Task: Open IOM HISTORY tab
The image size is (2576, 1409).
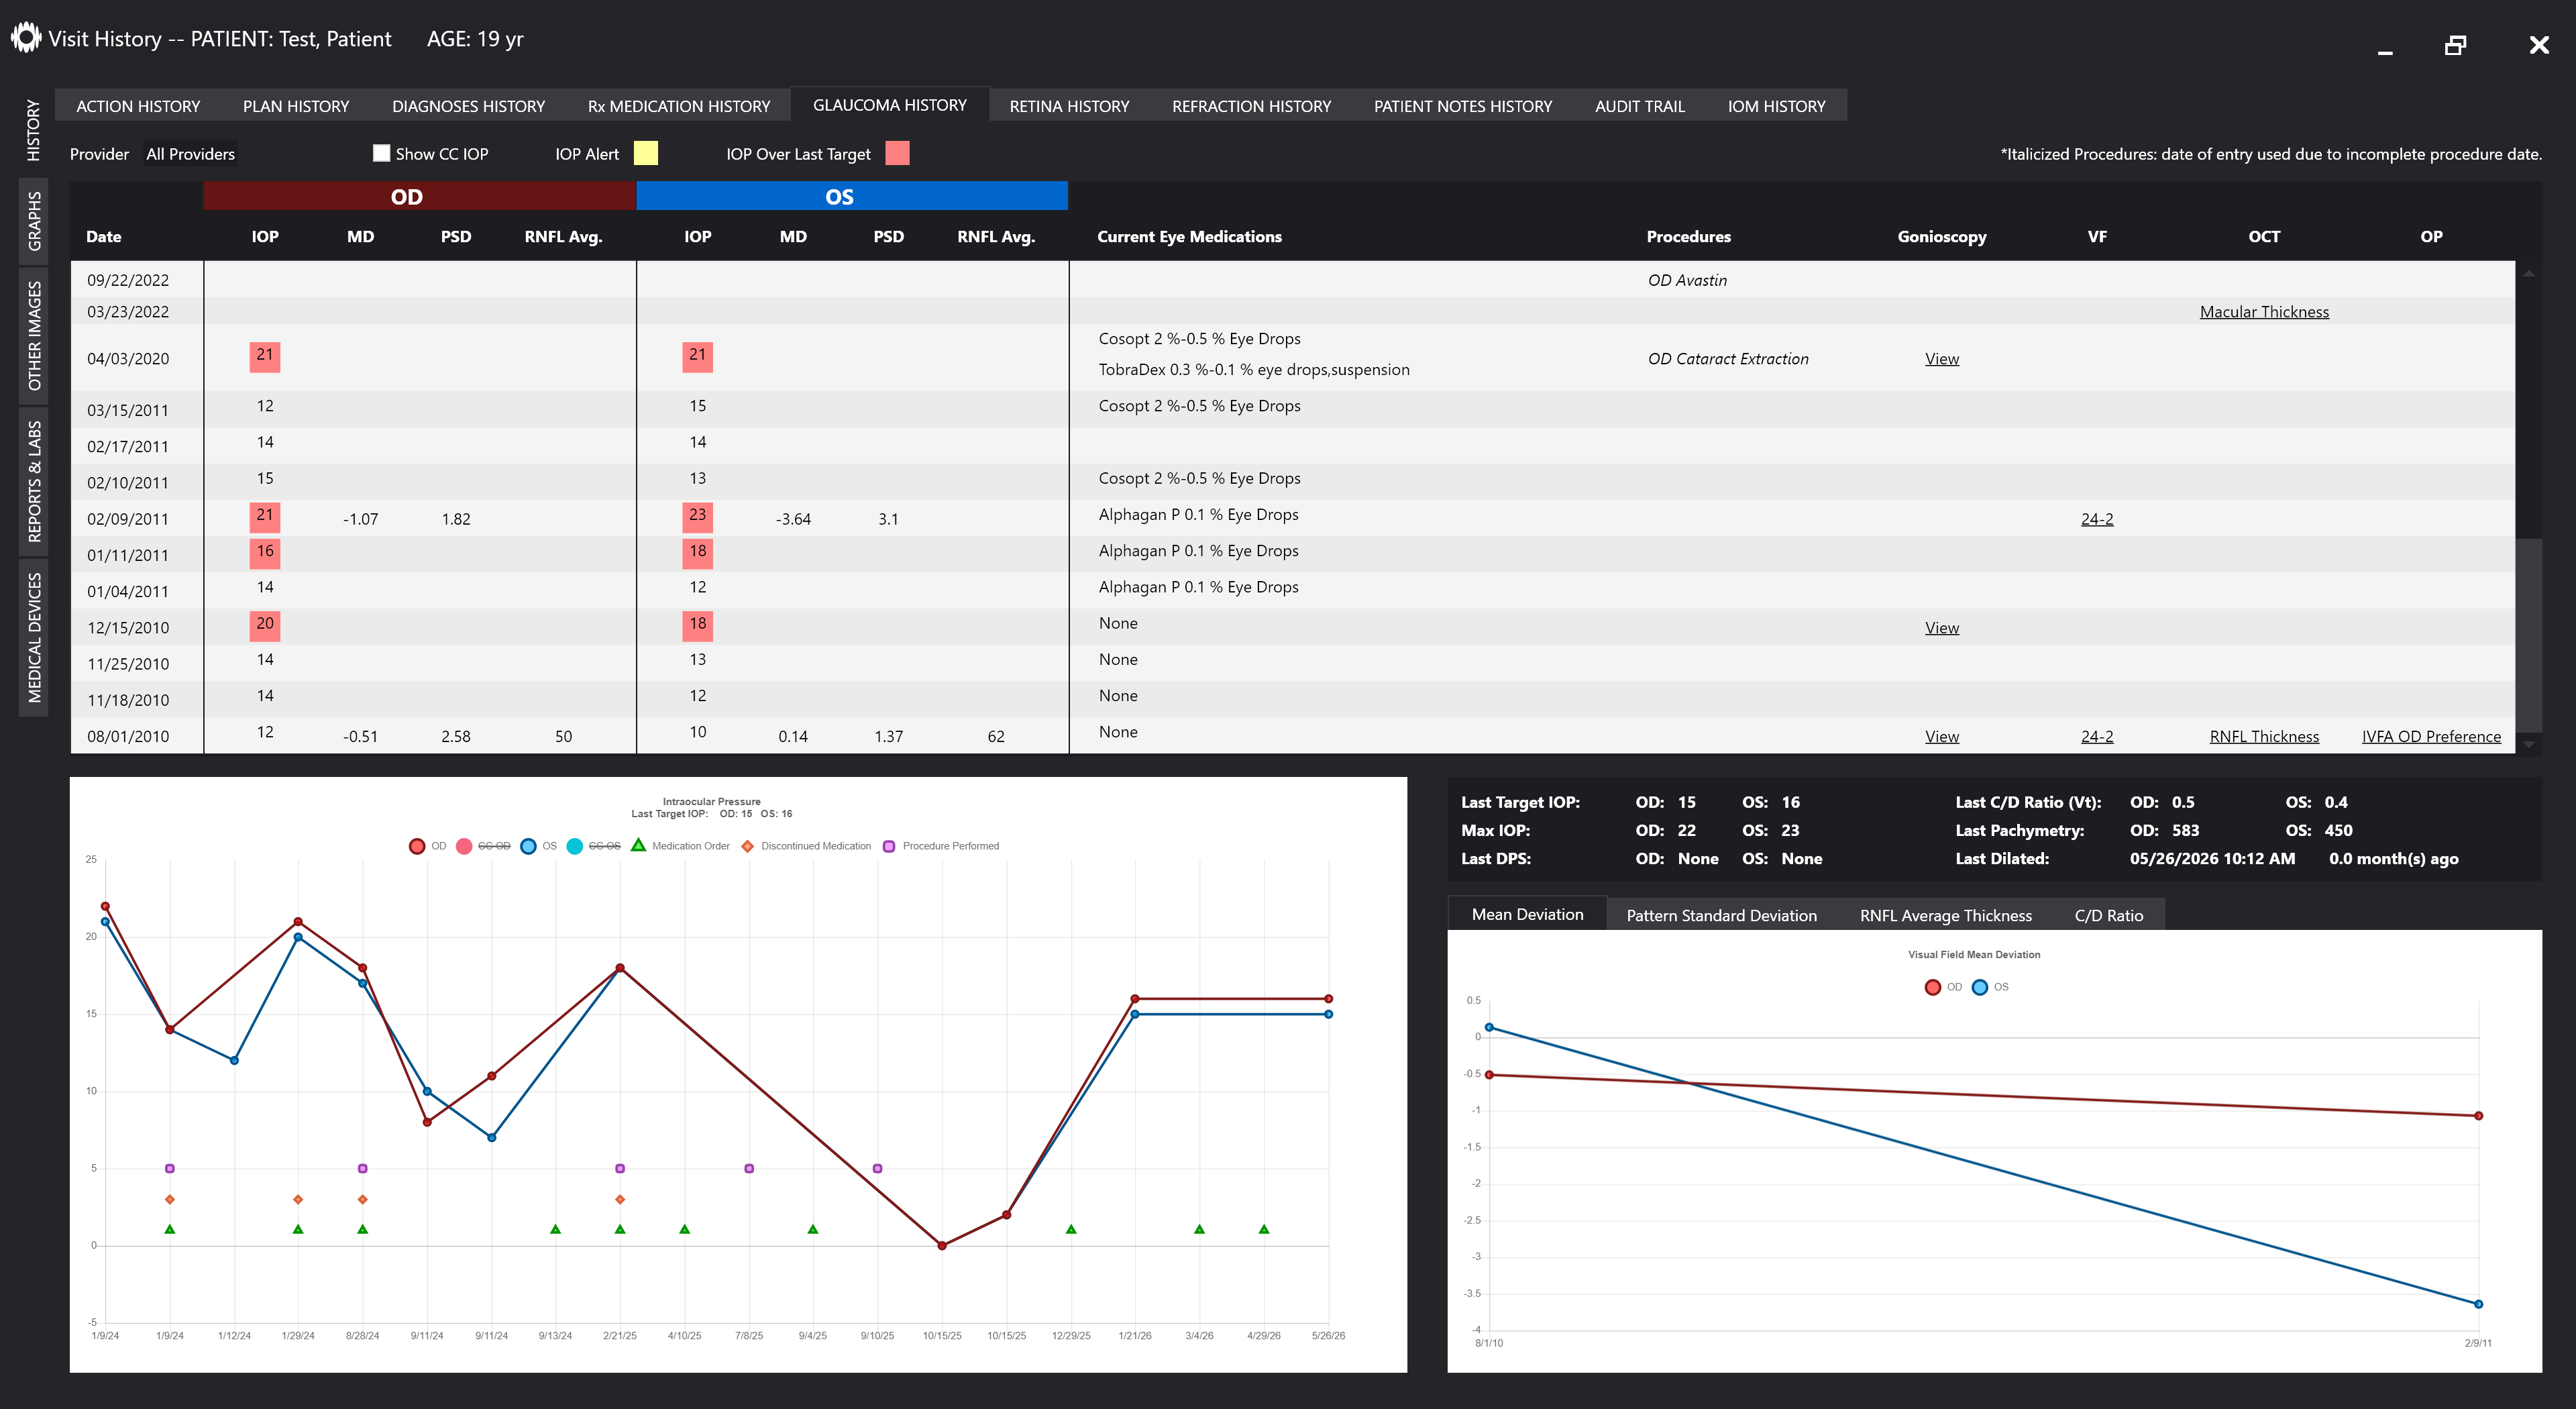Action: (x=1776, y=106)
